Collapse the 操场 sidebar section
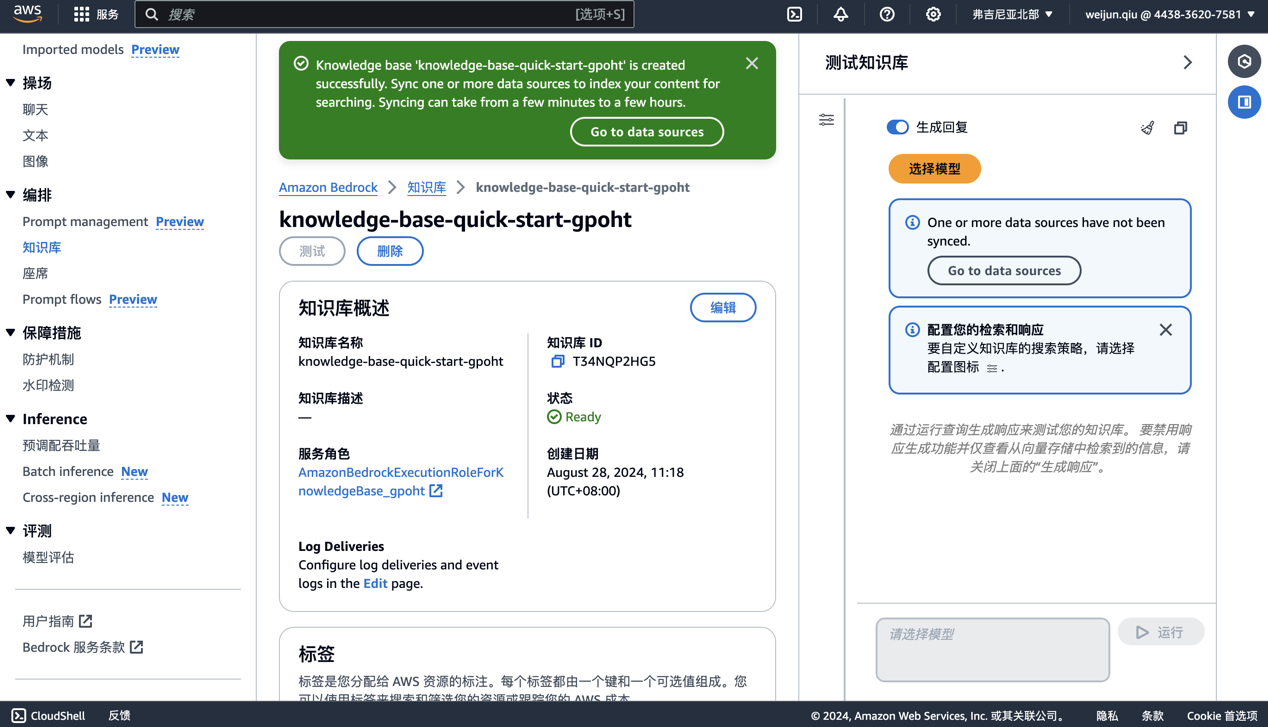 pos(11,83)
